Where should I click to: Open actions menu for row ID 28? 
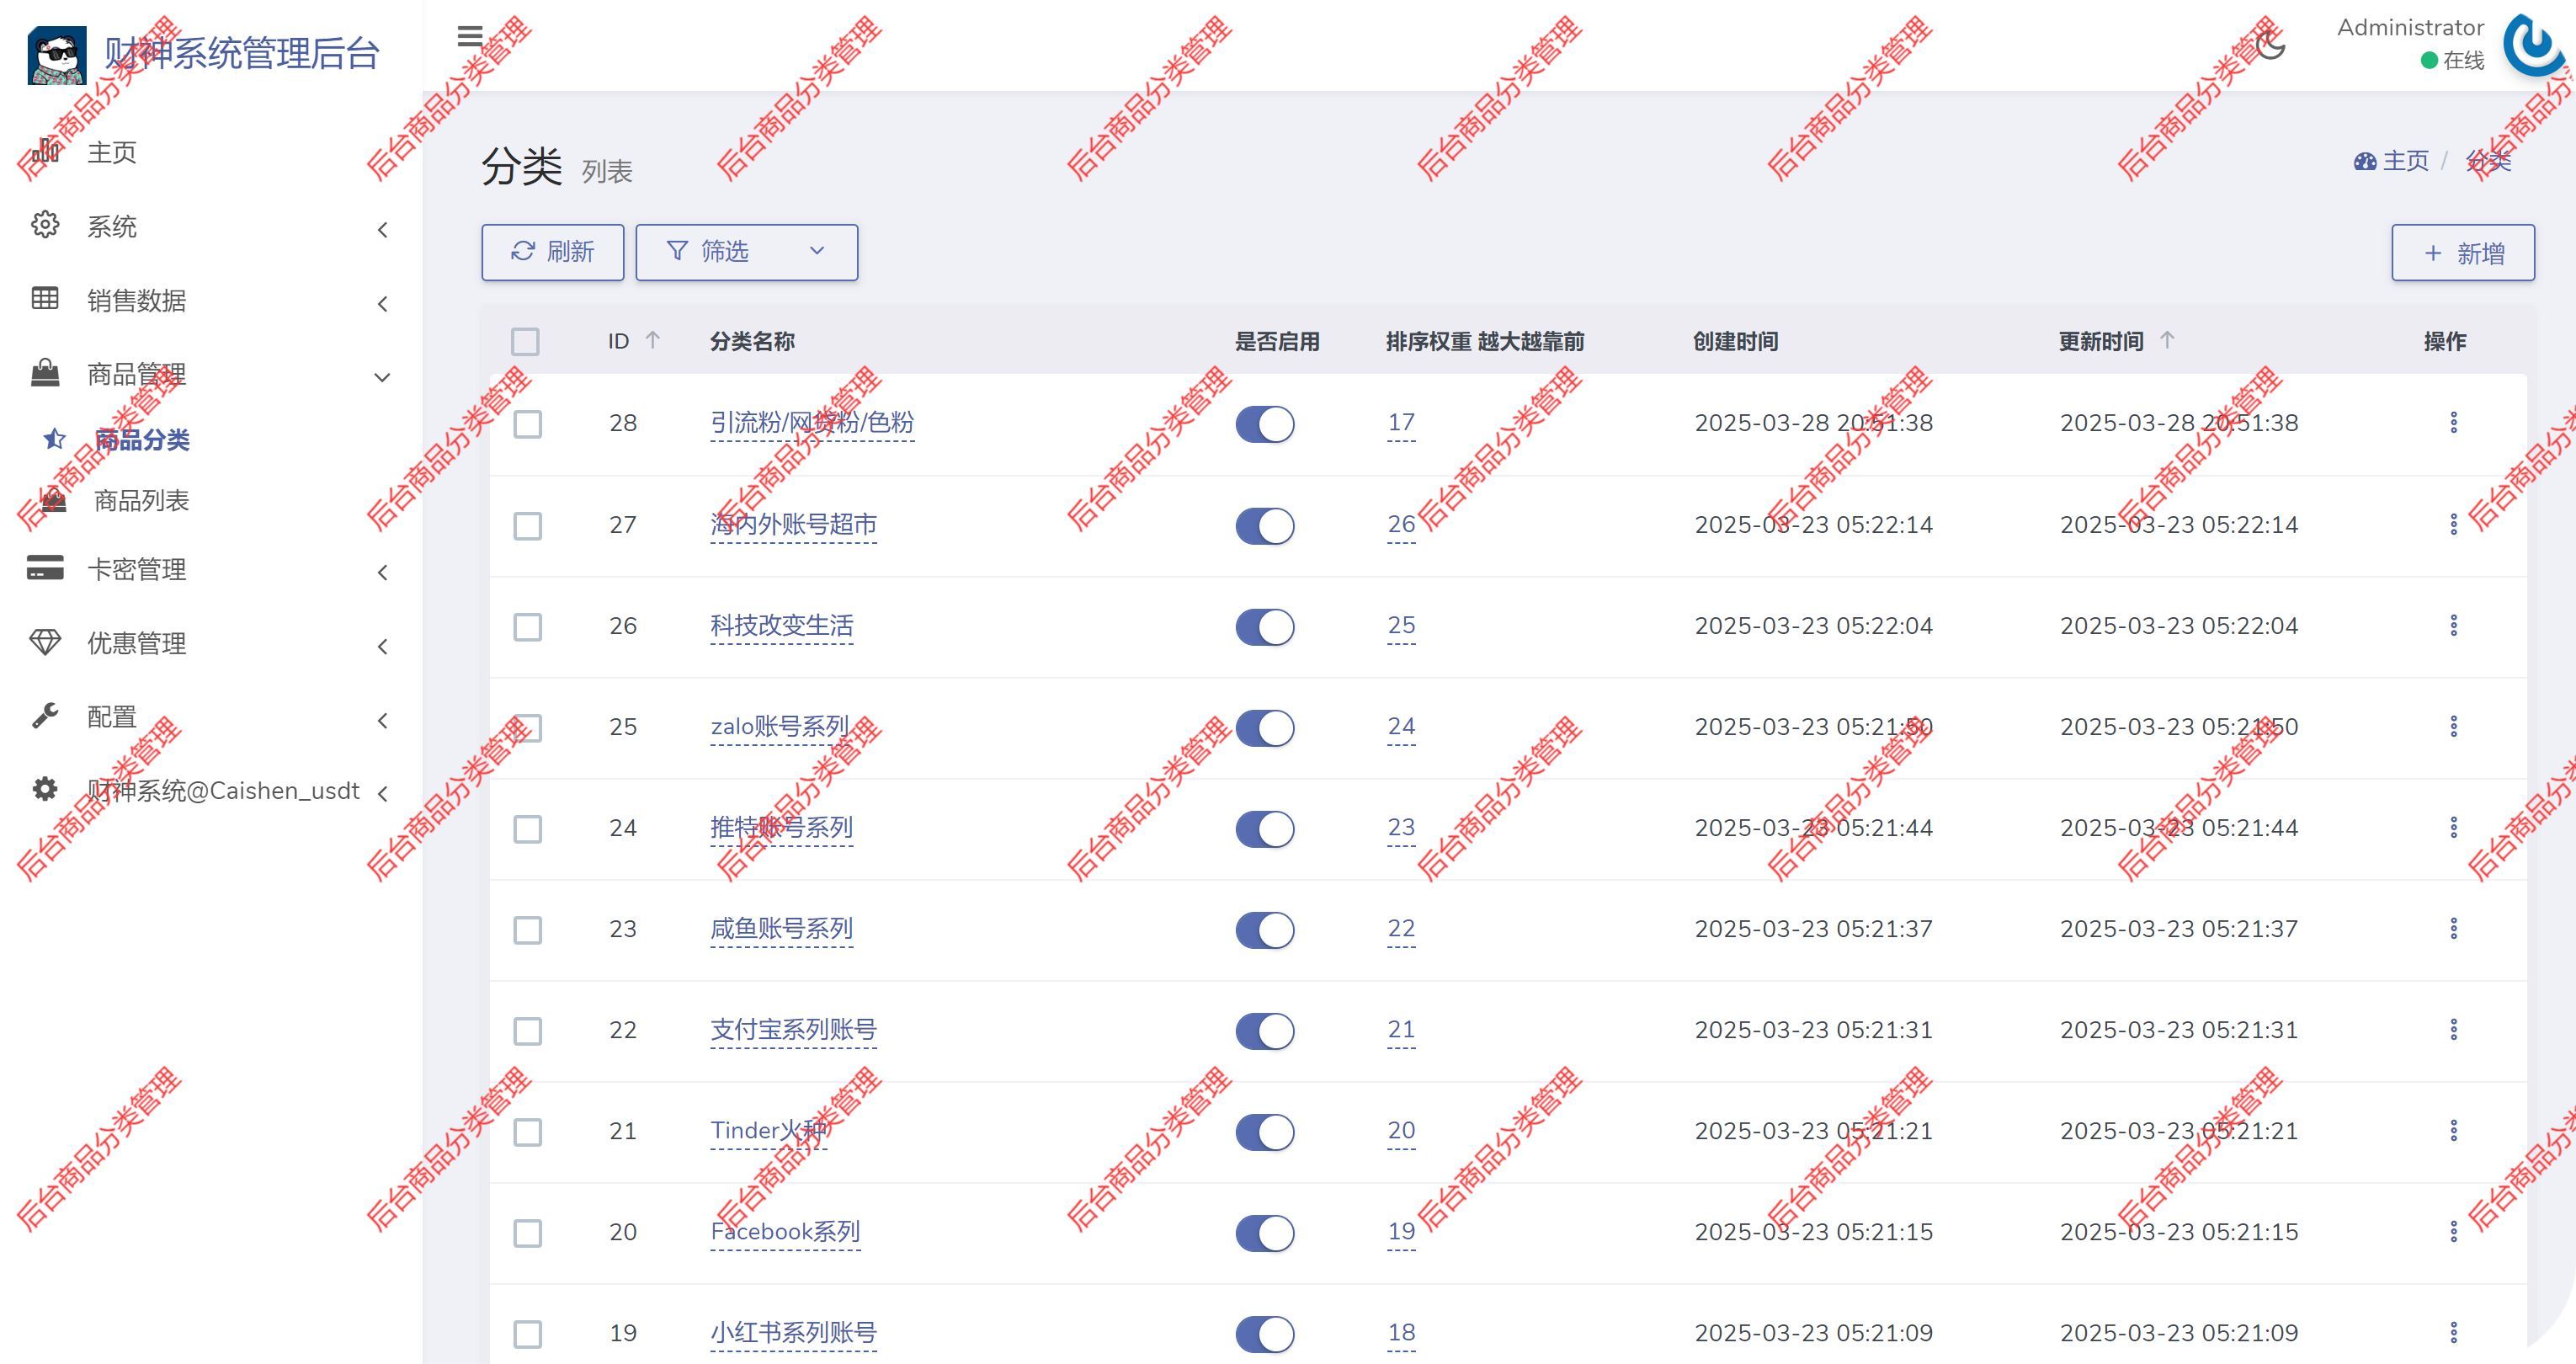2455,423
